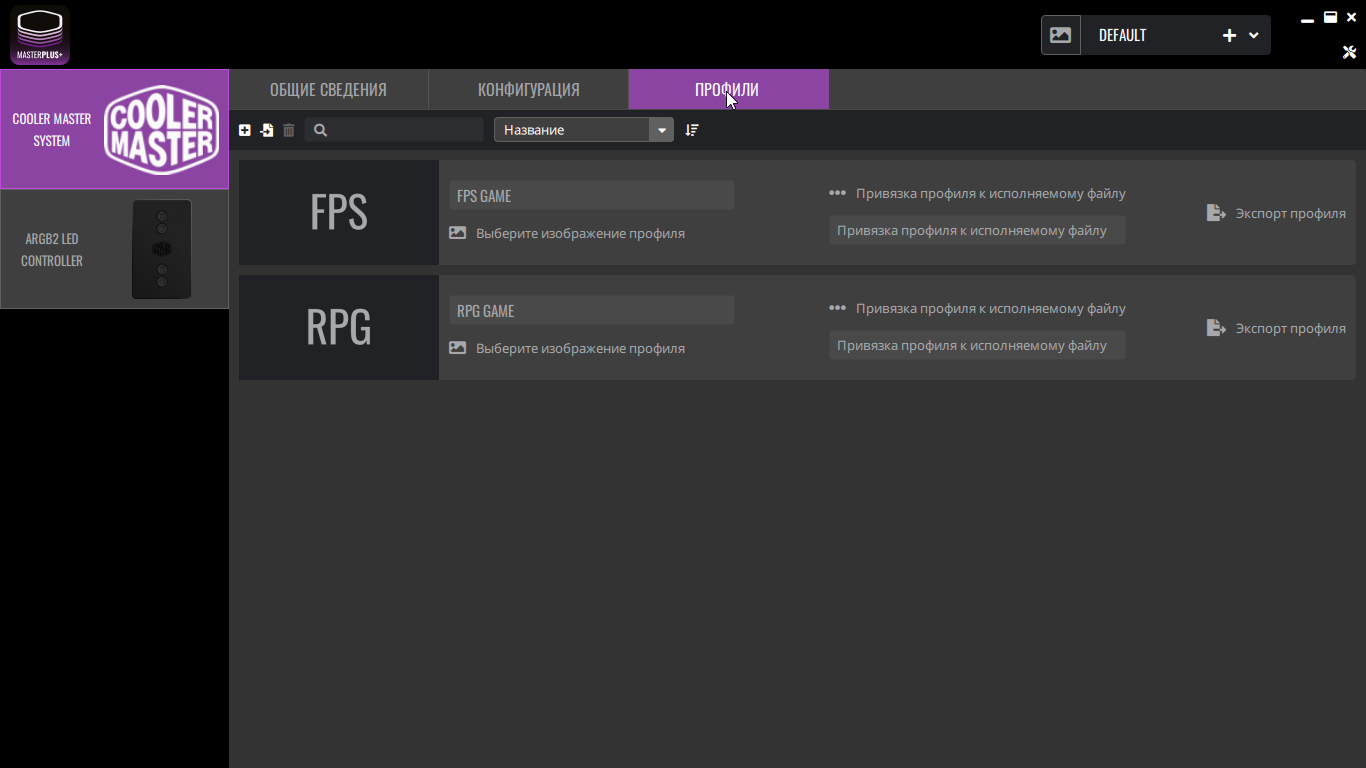Click the export icon for RPG profile
The height and width of the screenshot is (768, 1366).
tap(1217, 328)
